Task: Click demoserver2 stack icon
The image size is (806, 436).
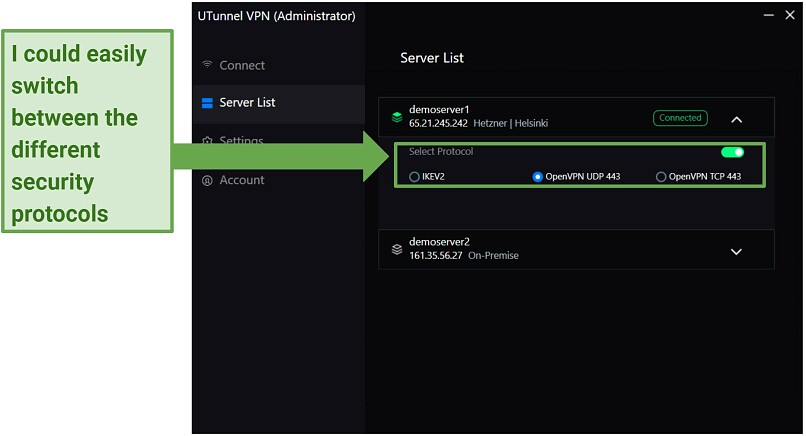Action: [397, 249]
